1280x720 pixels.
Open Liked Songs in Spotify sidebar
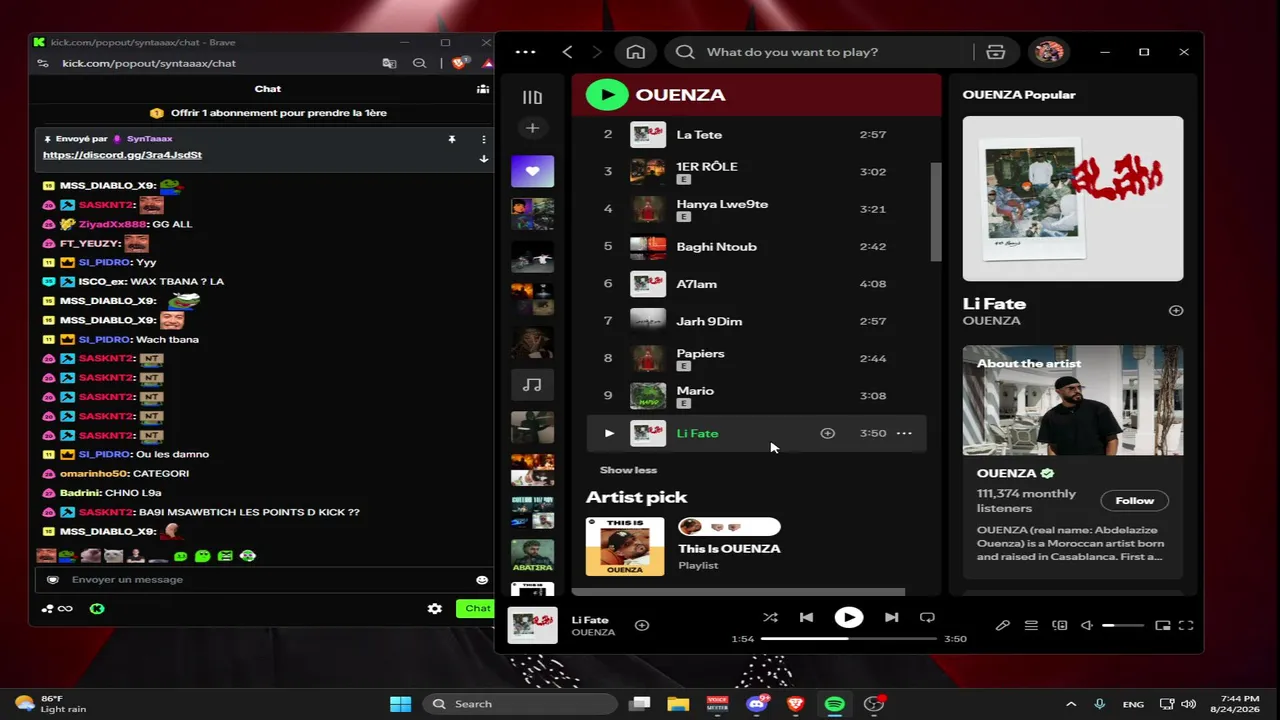tap(532, 171)
